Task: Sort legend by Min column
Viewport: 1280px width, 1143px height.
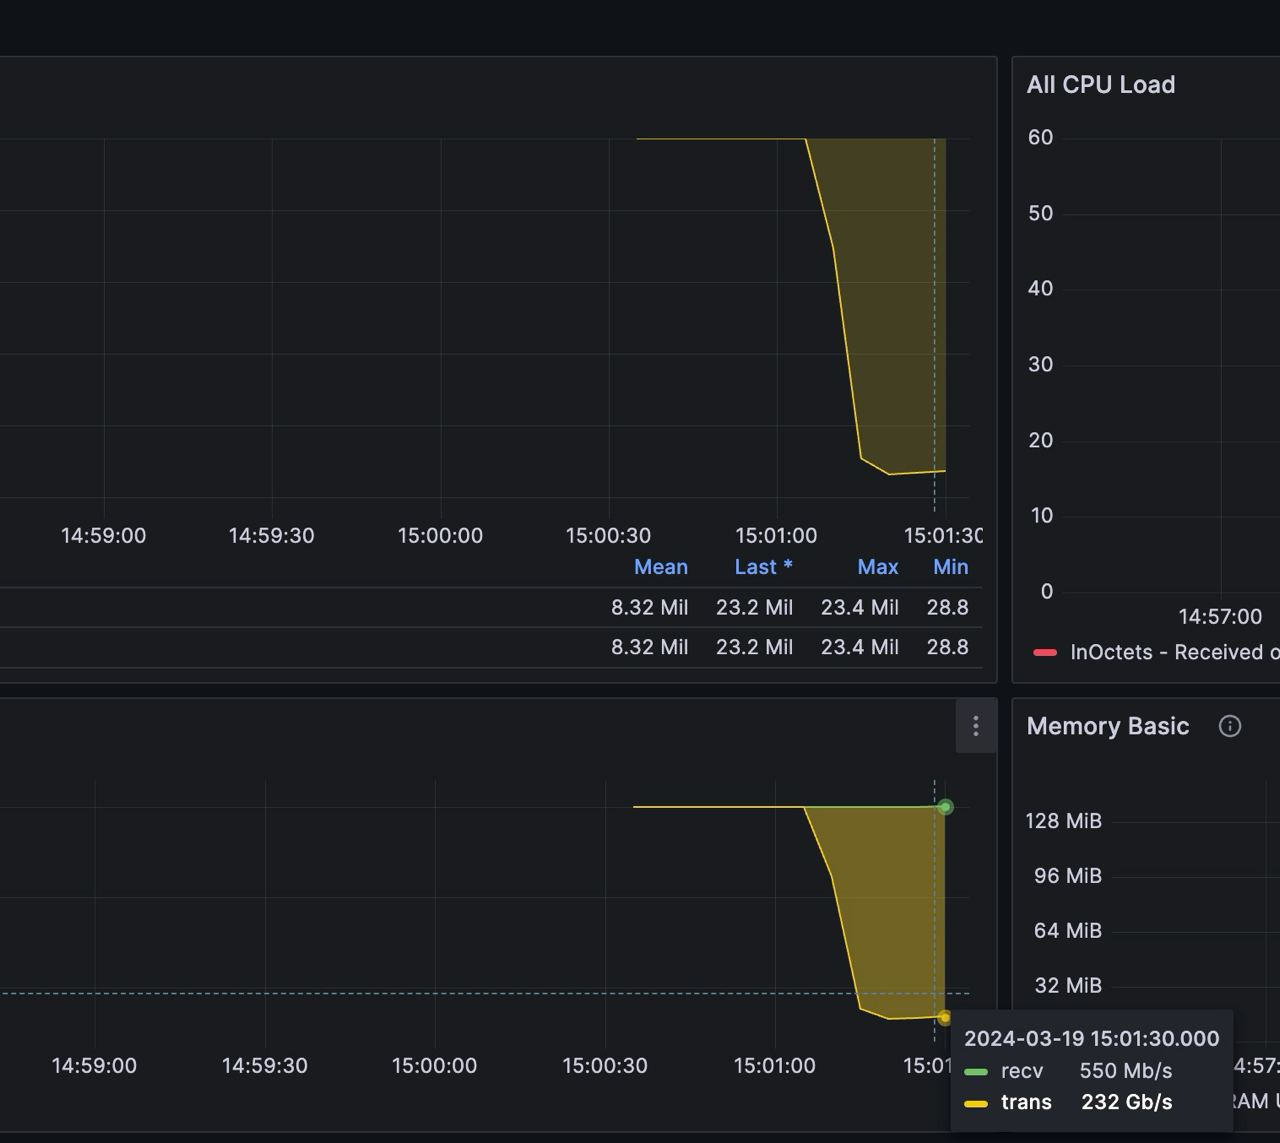Action: (x=951, y=567)
